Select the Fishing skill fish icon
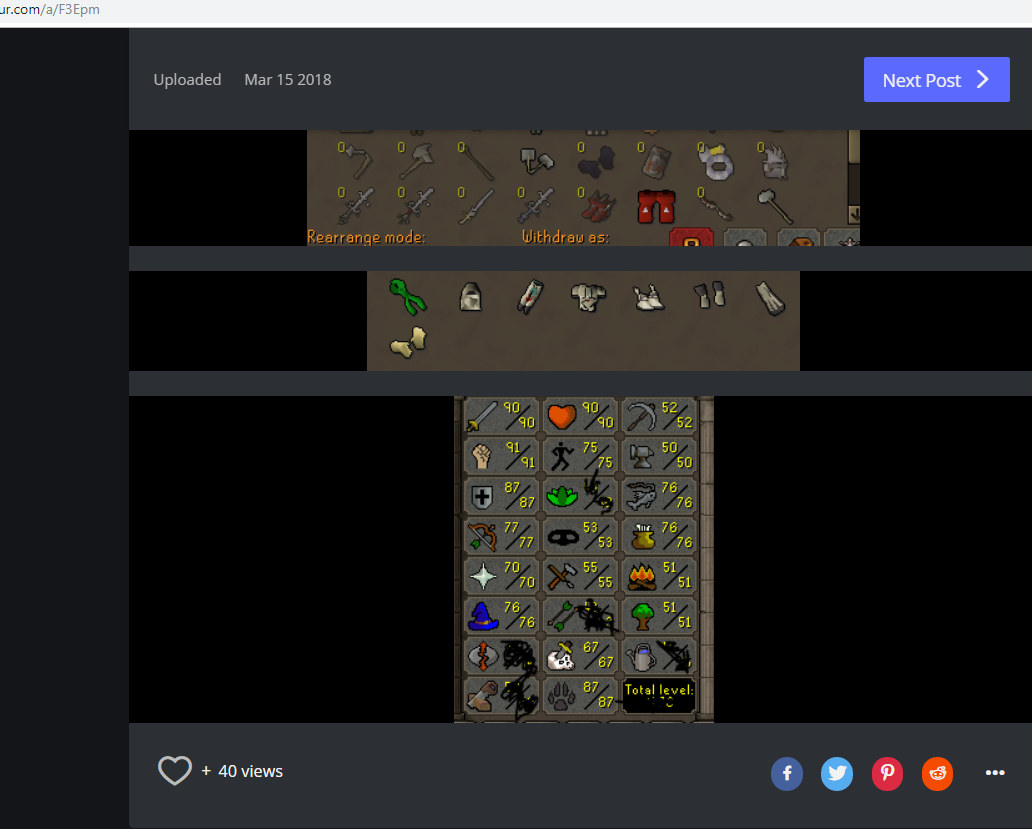The image size is (1032, 829). click(640, 497)
